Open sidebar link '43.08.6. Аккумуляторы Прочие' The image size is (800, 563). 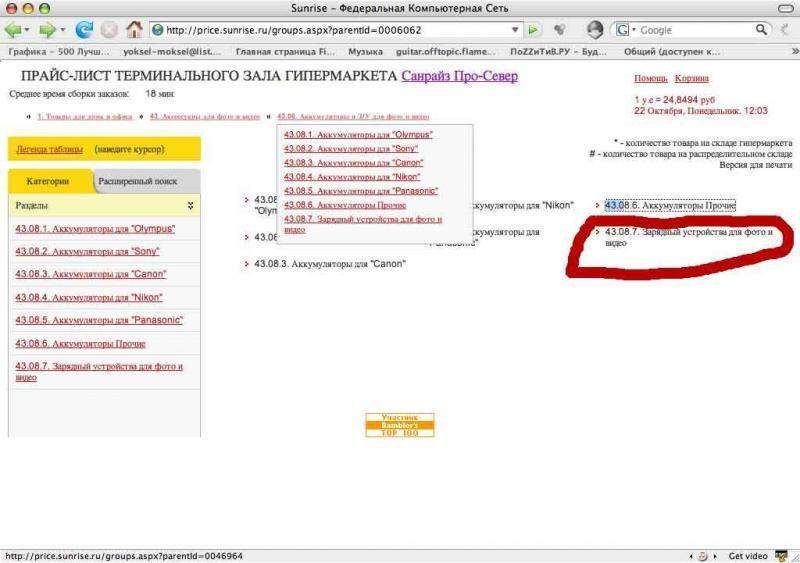[x=81, y=344]
